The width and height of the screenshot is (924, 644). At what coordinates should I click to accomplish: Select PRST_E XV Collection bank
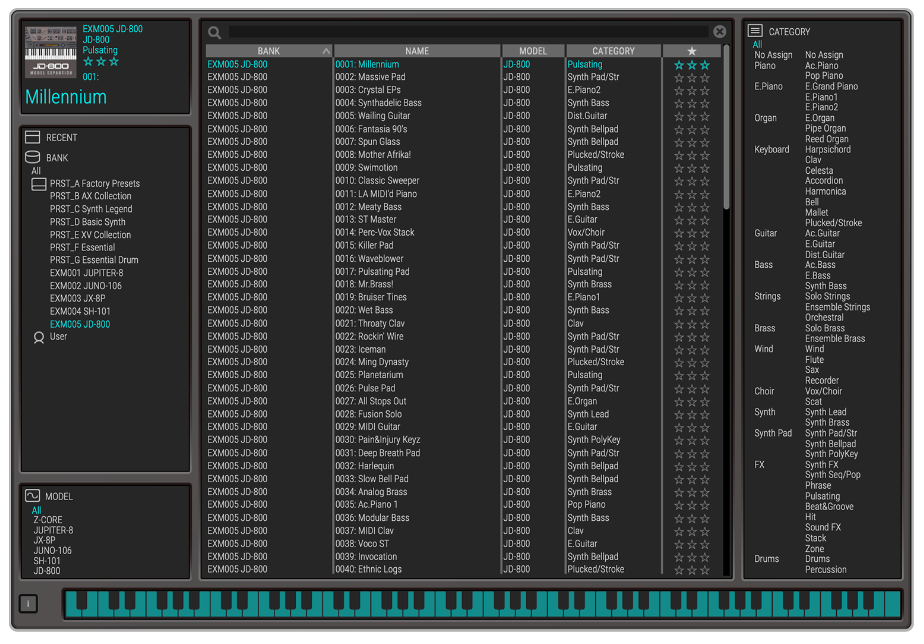(91, 235)
